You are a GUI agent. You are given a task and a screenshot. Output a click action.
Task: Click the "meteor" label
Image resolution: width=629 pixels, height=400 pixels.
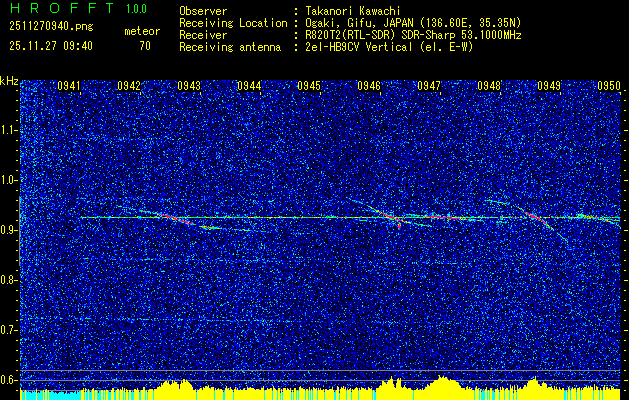[142, 31]
